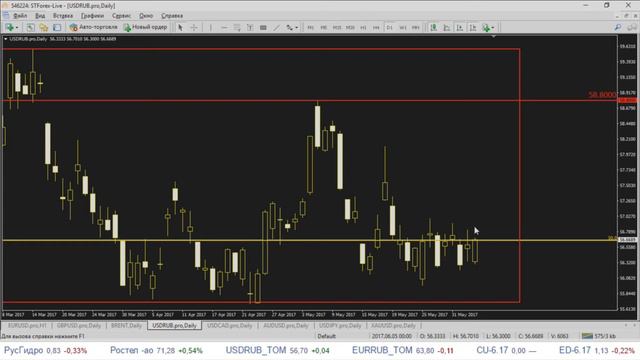Select the horizontal line tool
The image size is (640, 360).
pyautogui.click(x=224, y=27)
